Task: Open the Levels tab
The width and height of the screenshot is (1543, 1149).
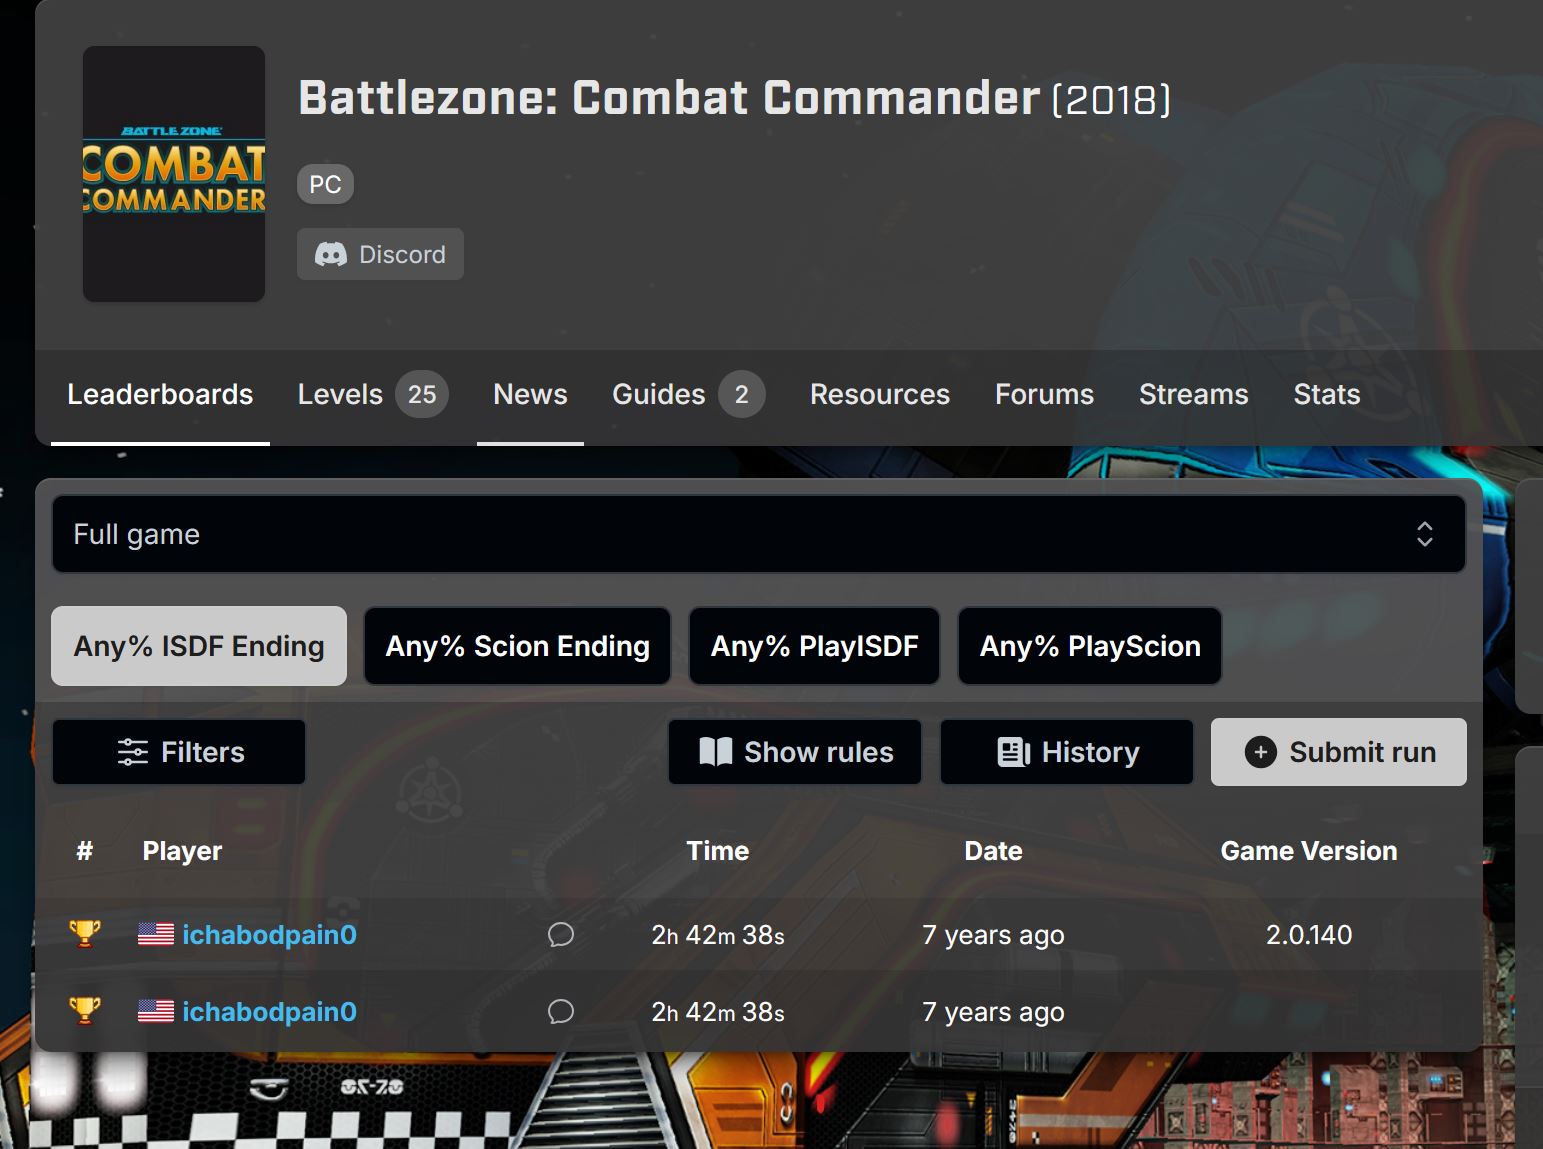Action: 373,394
